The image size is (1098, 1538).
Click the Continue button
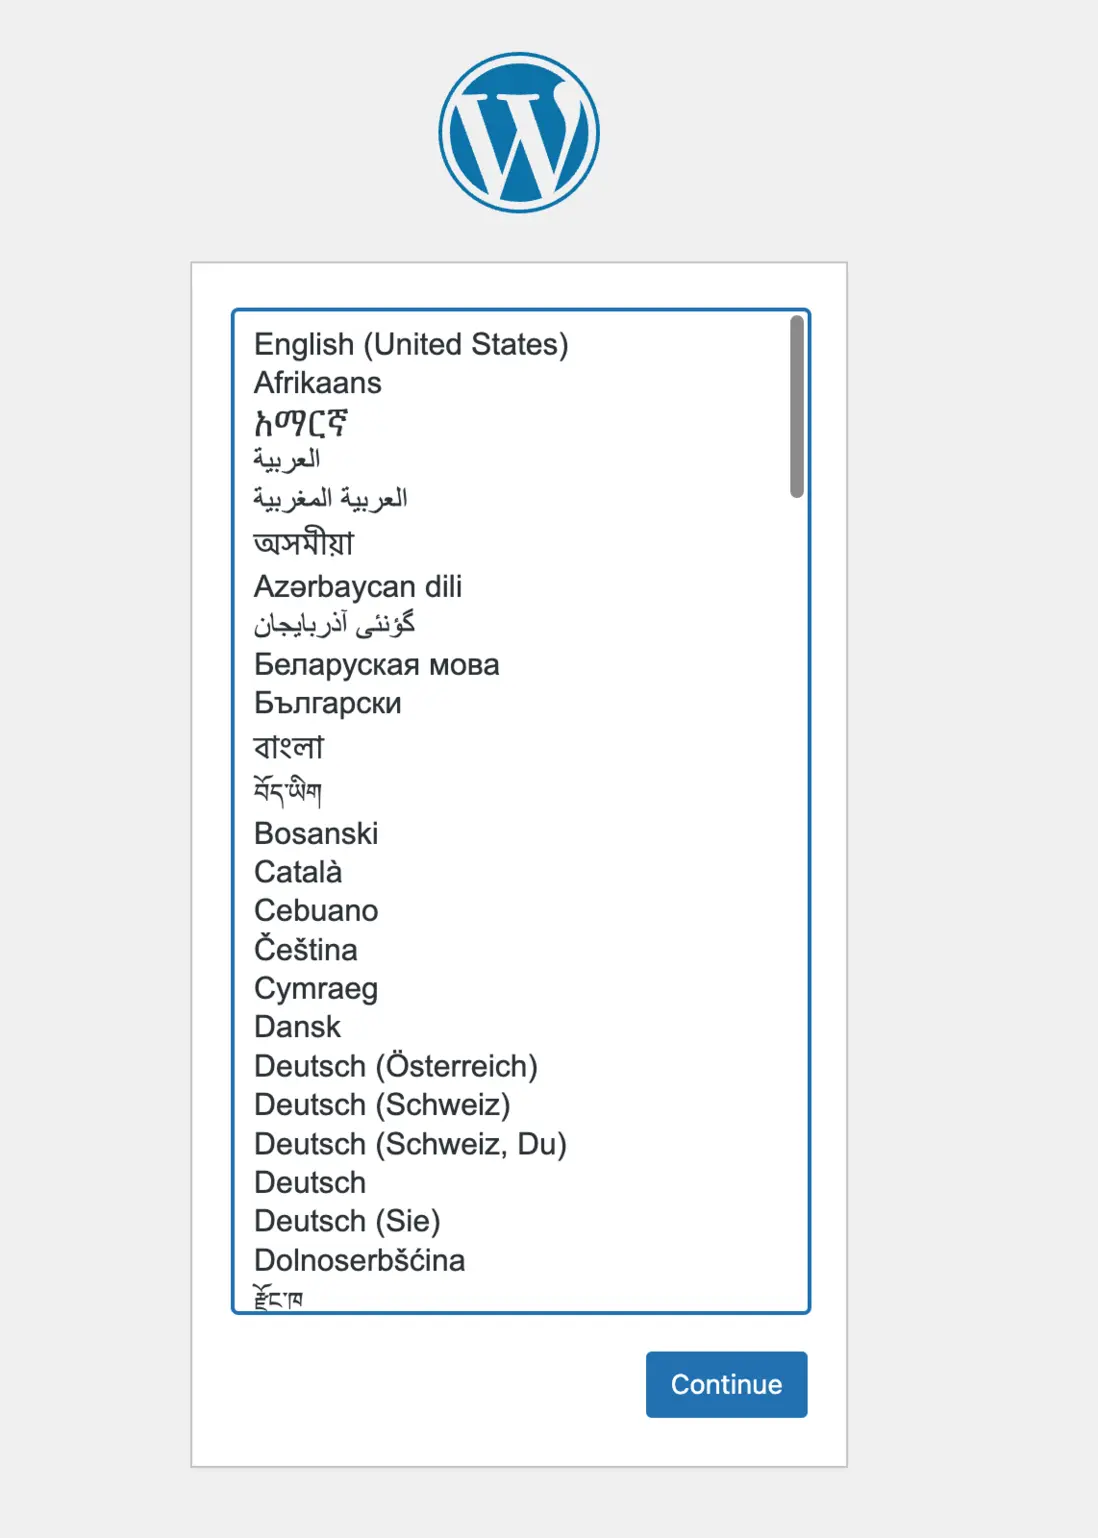726,1384
